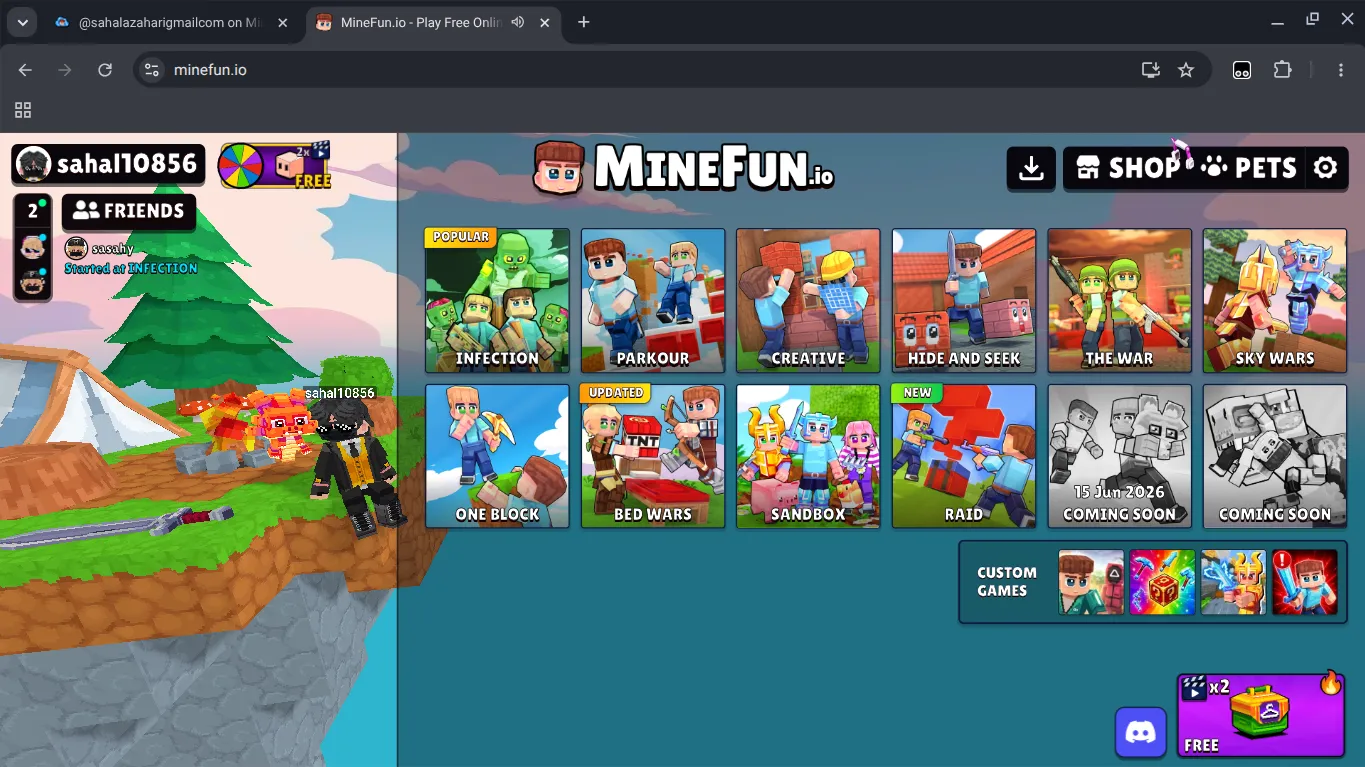This screenshot has width=1365, height=767.
Task: Open install app icon in address bar
Action: click(x=1151, y=70)
